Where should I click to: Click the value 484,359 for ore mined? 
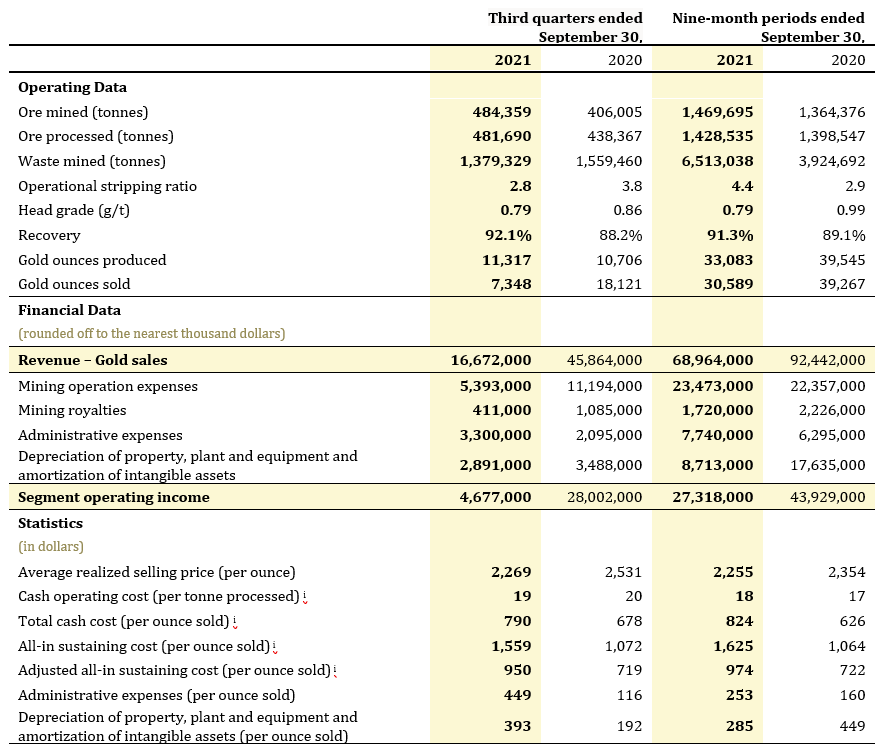tap(502, 112)
